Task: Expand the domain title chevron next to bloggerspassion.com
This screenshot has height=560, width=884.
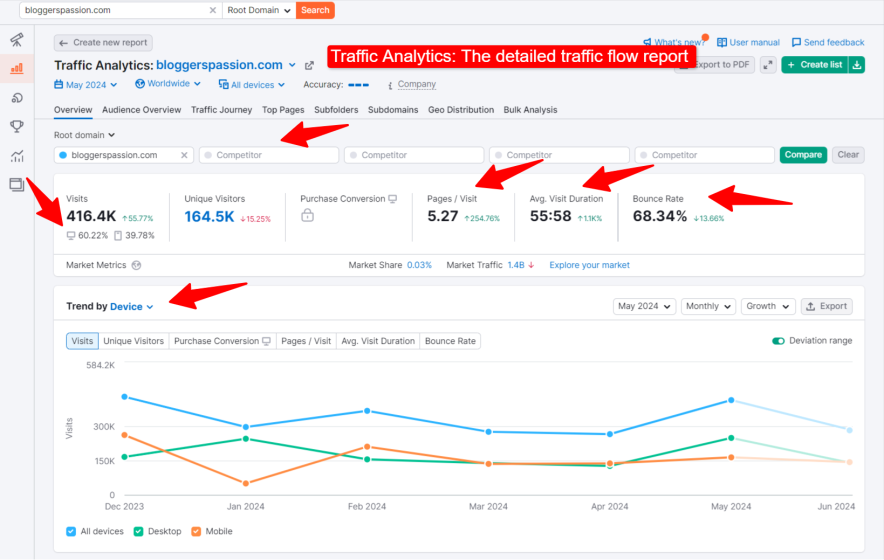Action: [x=292, y=65]
